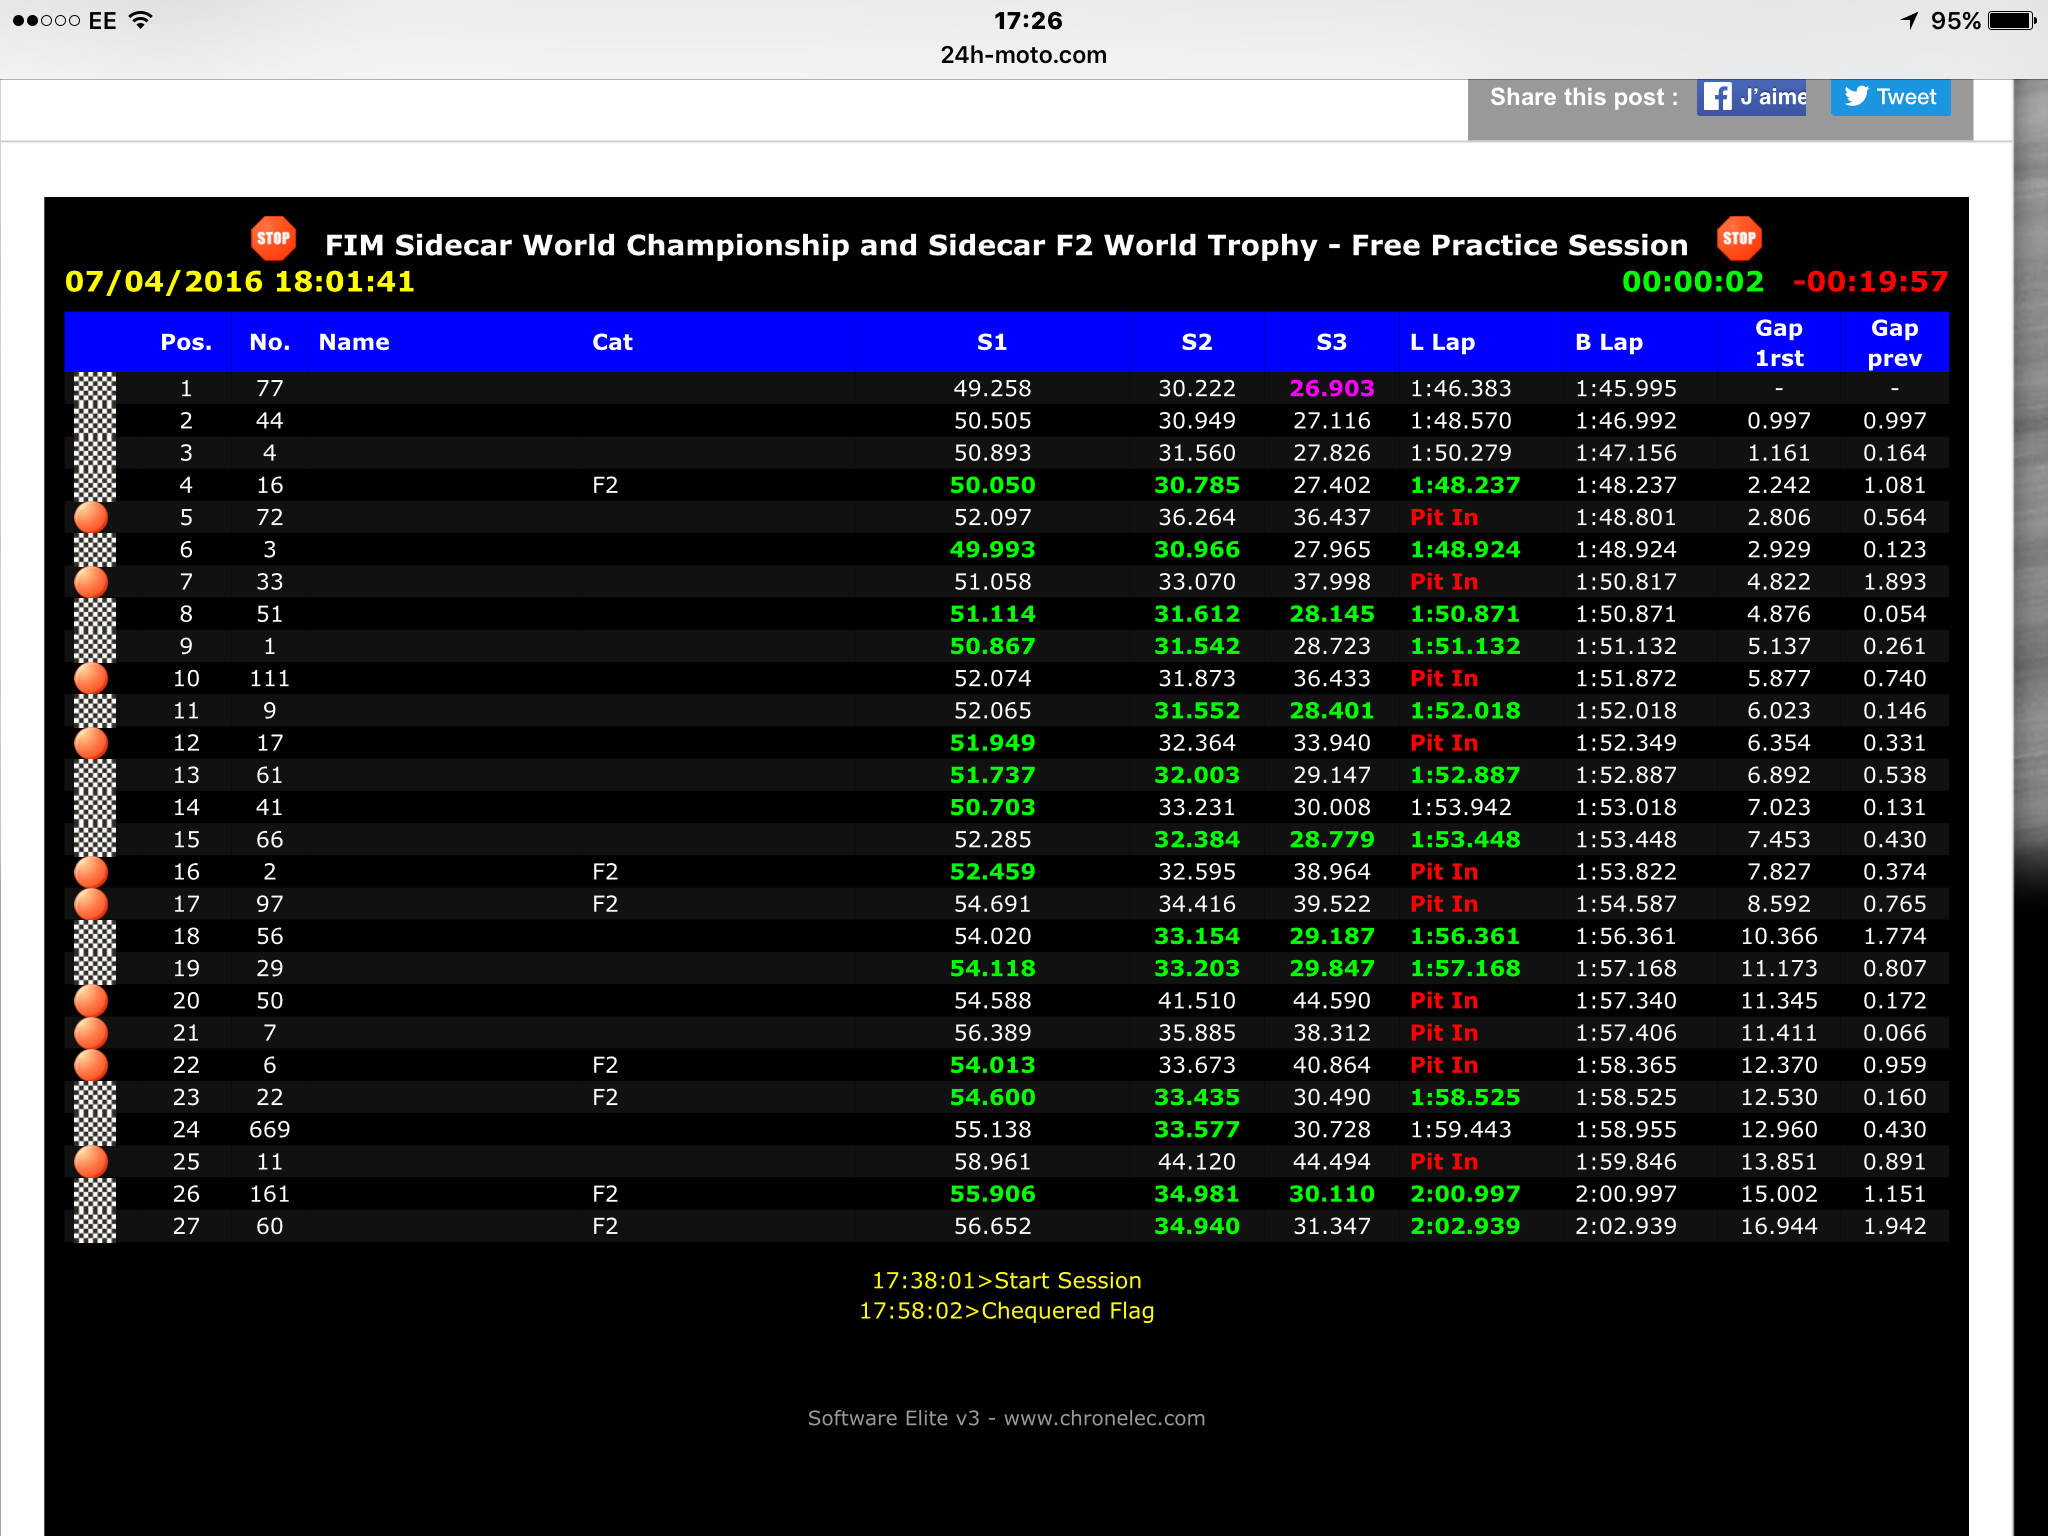Click the Chequered Flag log entry
Screen dimensions: 2048x1536
pos(1006,1311)
